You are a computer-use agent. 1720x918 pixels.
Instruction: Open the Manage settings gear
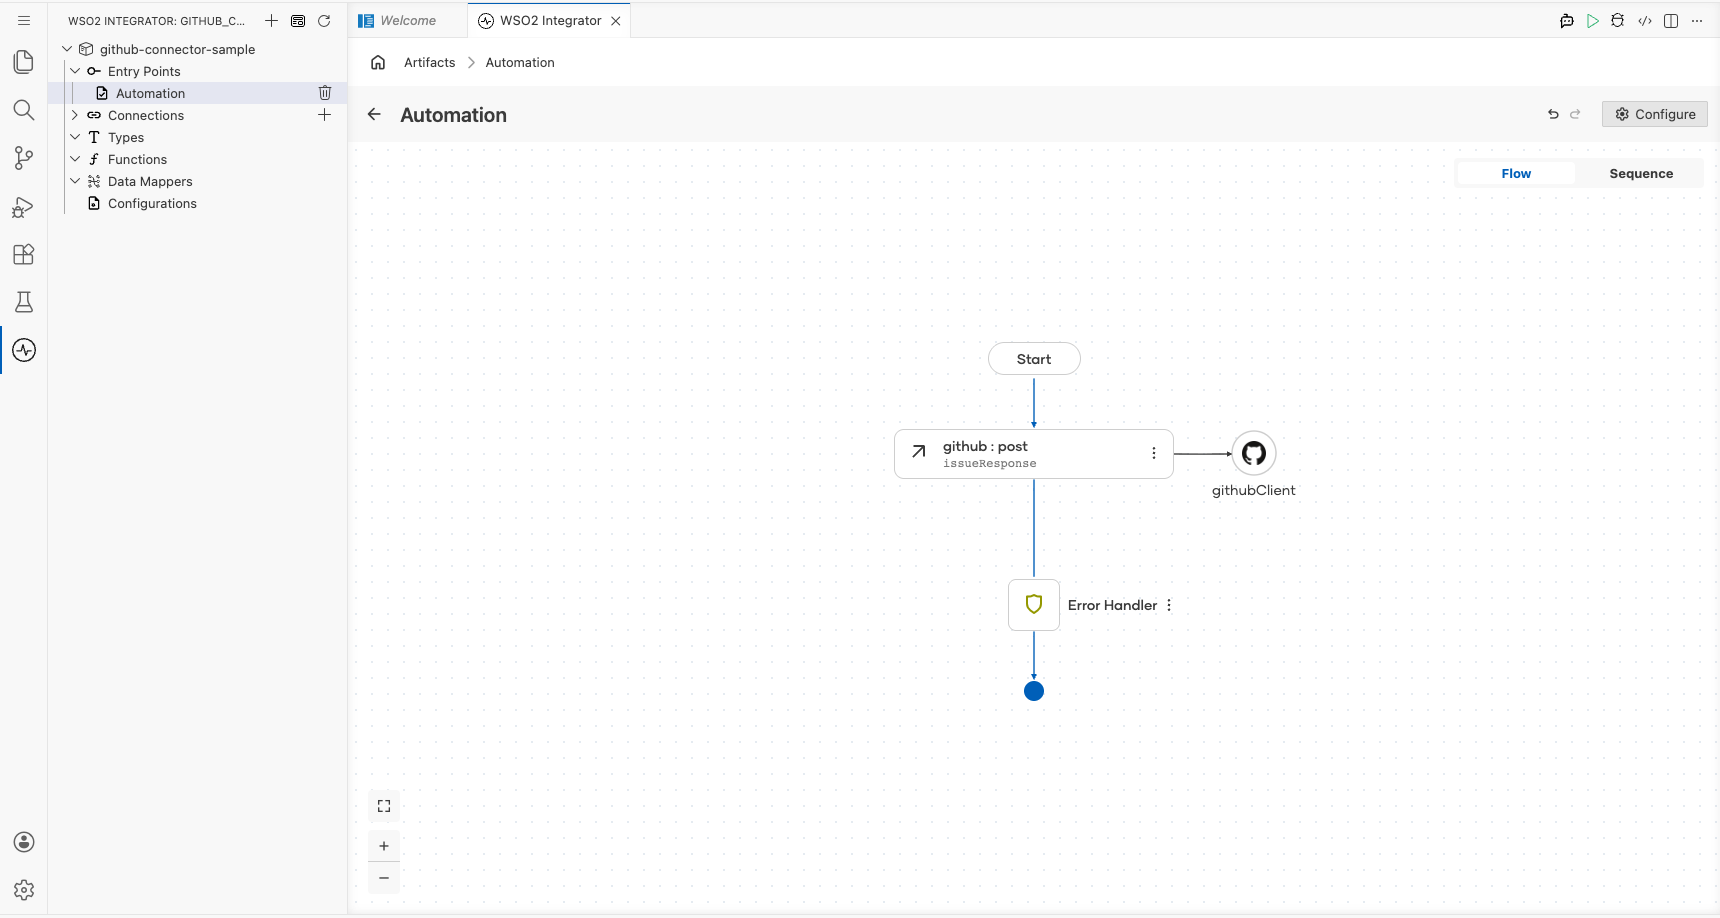pos(24,890)
